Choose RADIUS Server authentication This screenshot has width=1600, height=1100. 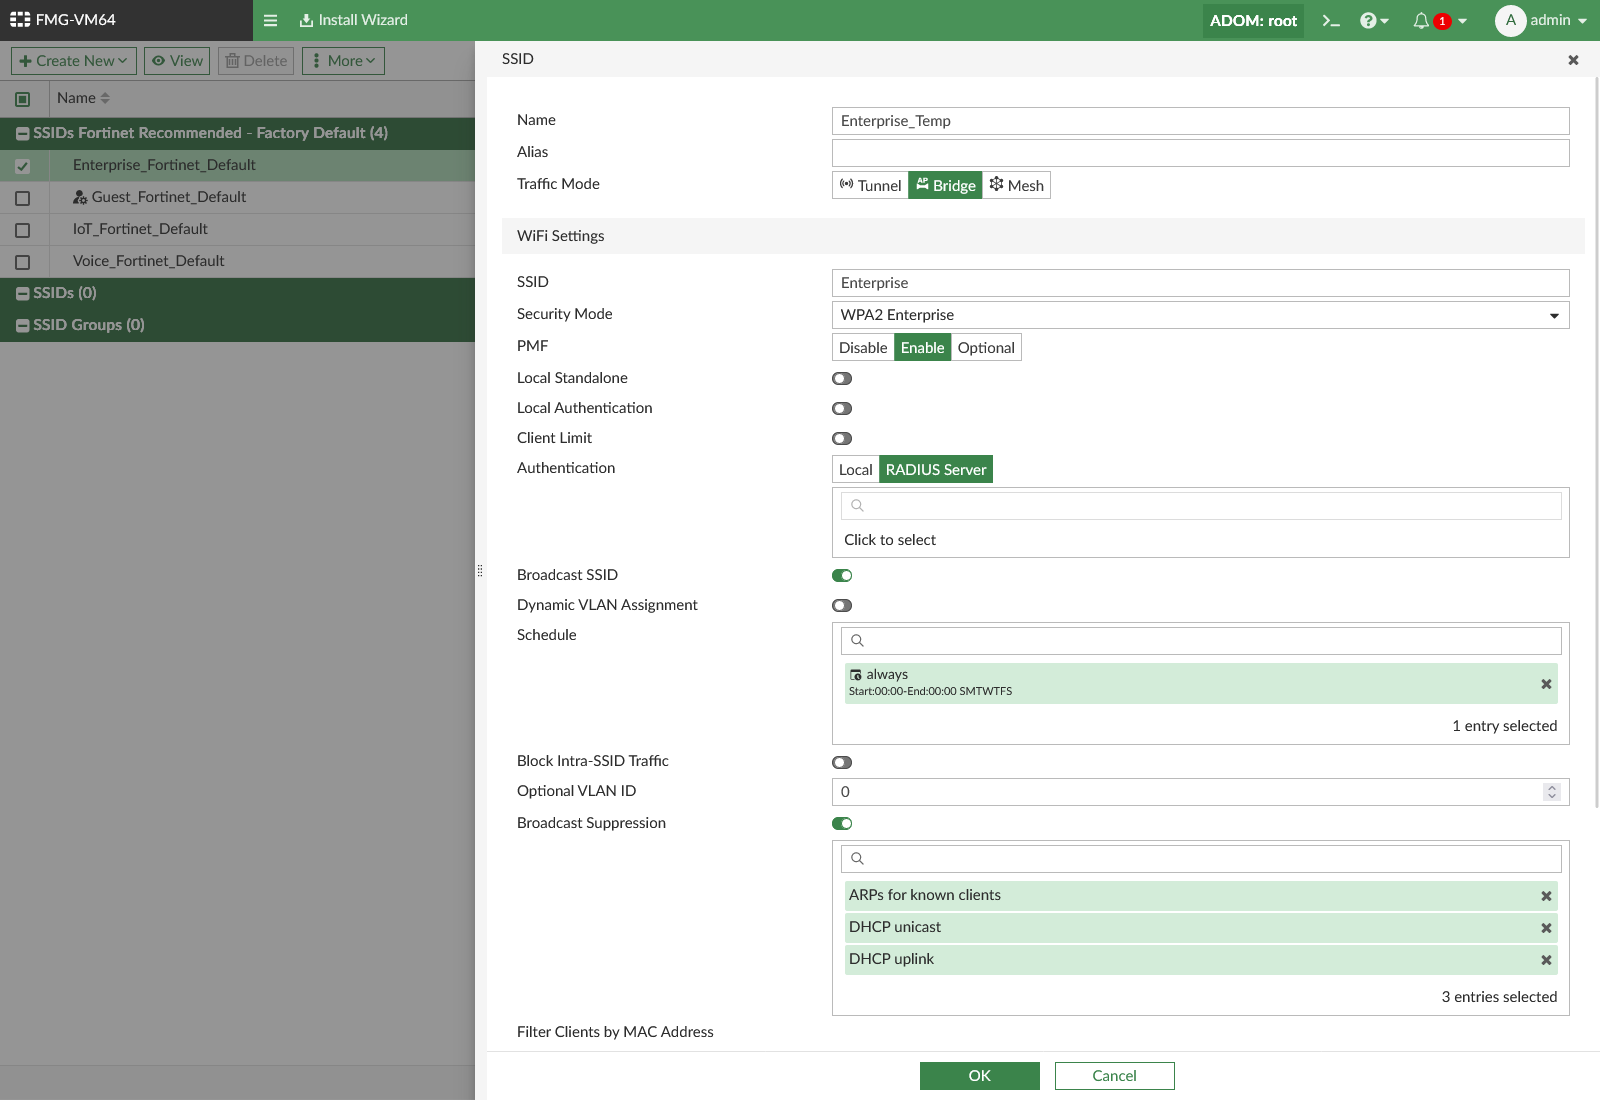pos(936,469)
